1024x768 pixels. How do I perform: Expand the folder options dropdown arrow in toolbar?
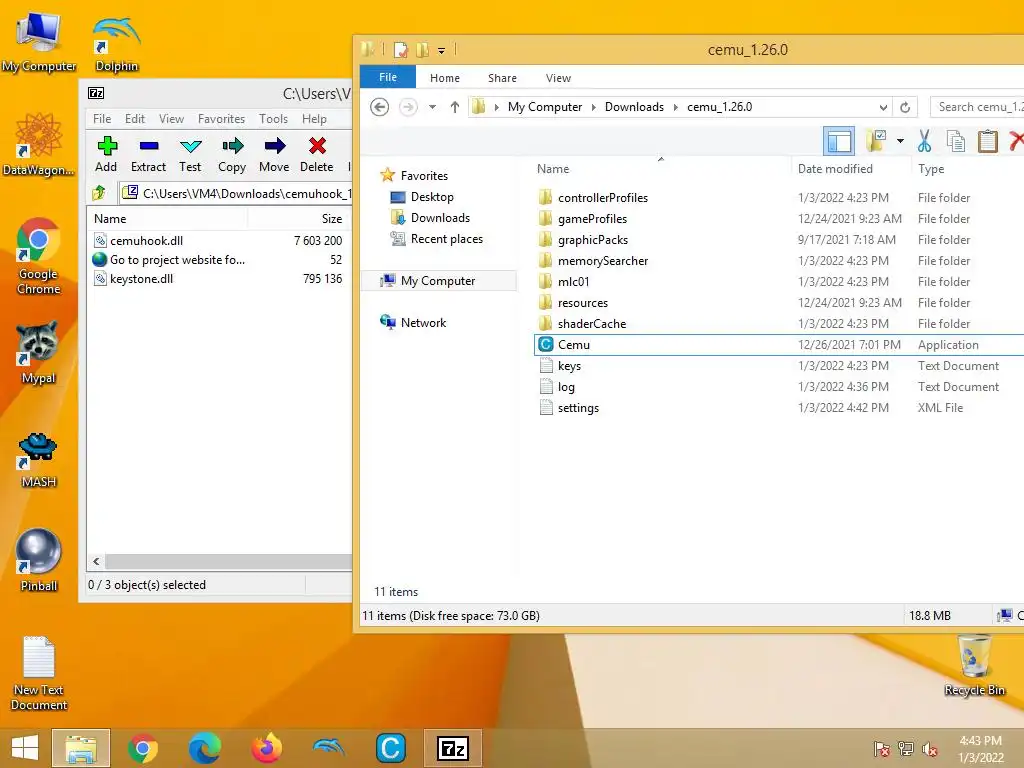(900, 141)
